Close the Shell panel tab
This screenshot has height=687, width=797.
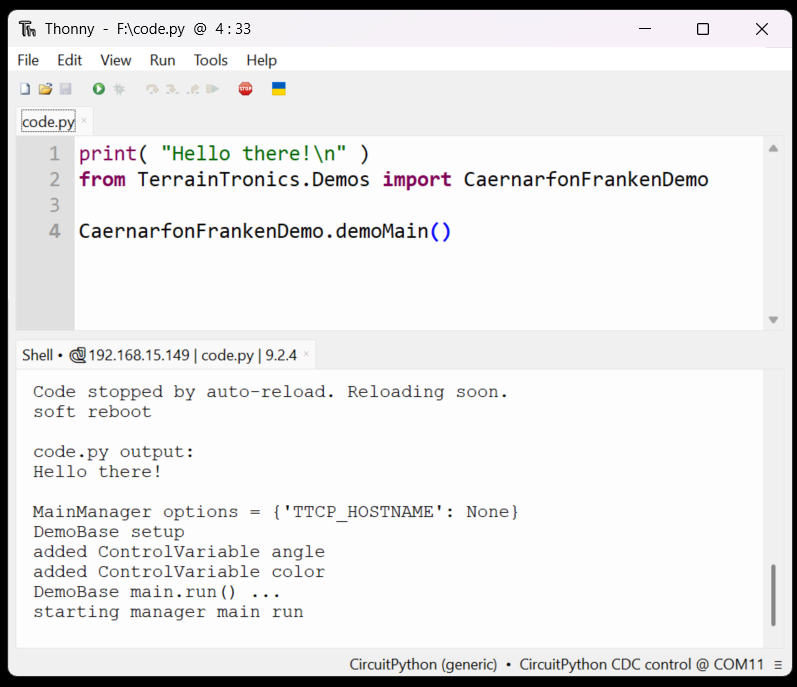306,354
